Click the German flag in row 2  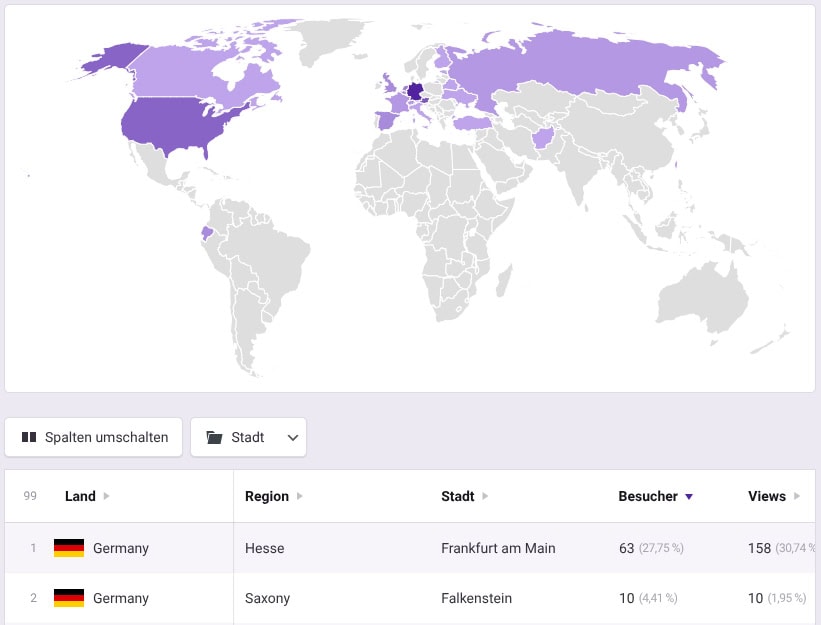[x=69, y=598]
